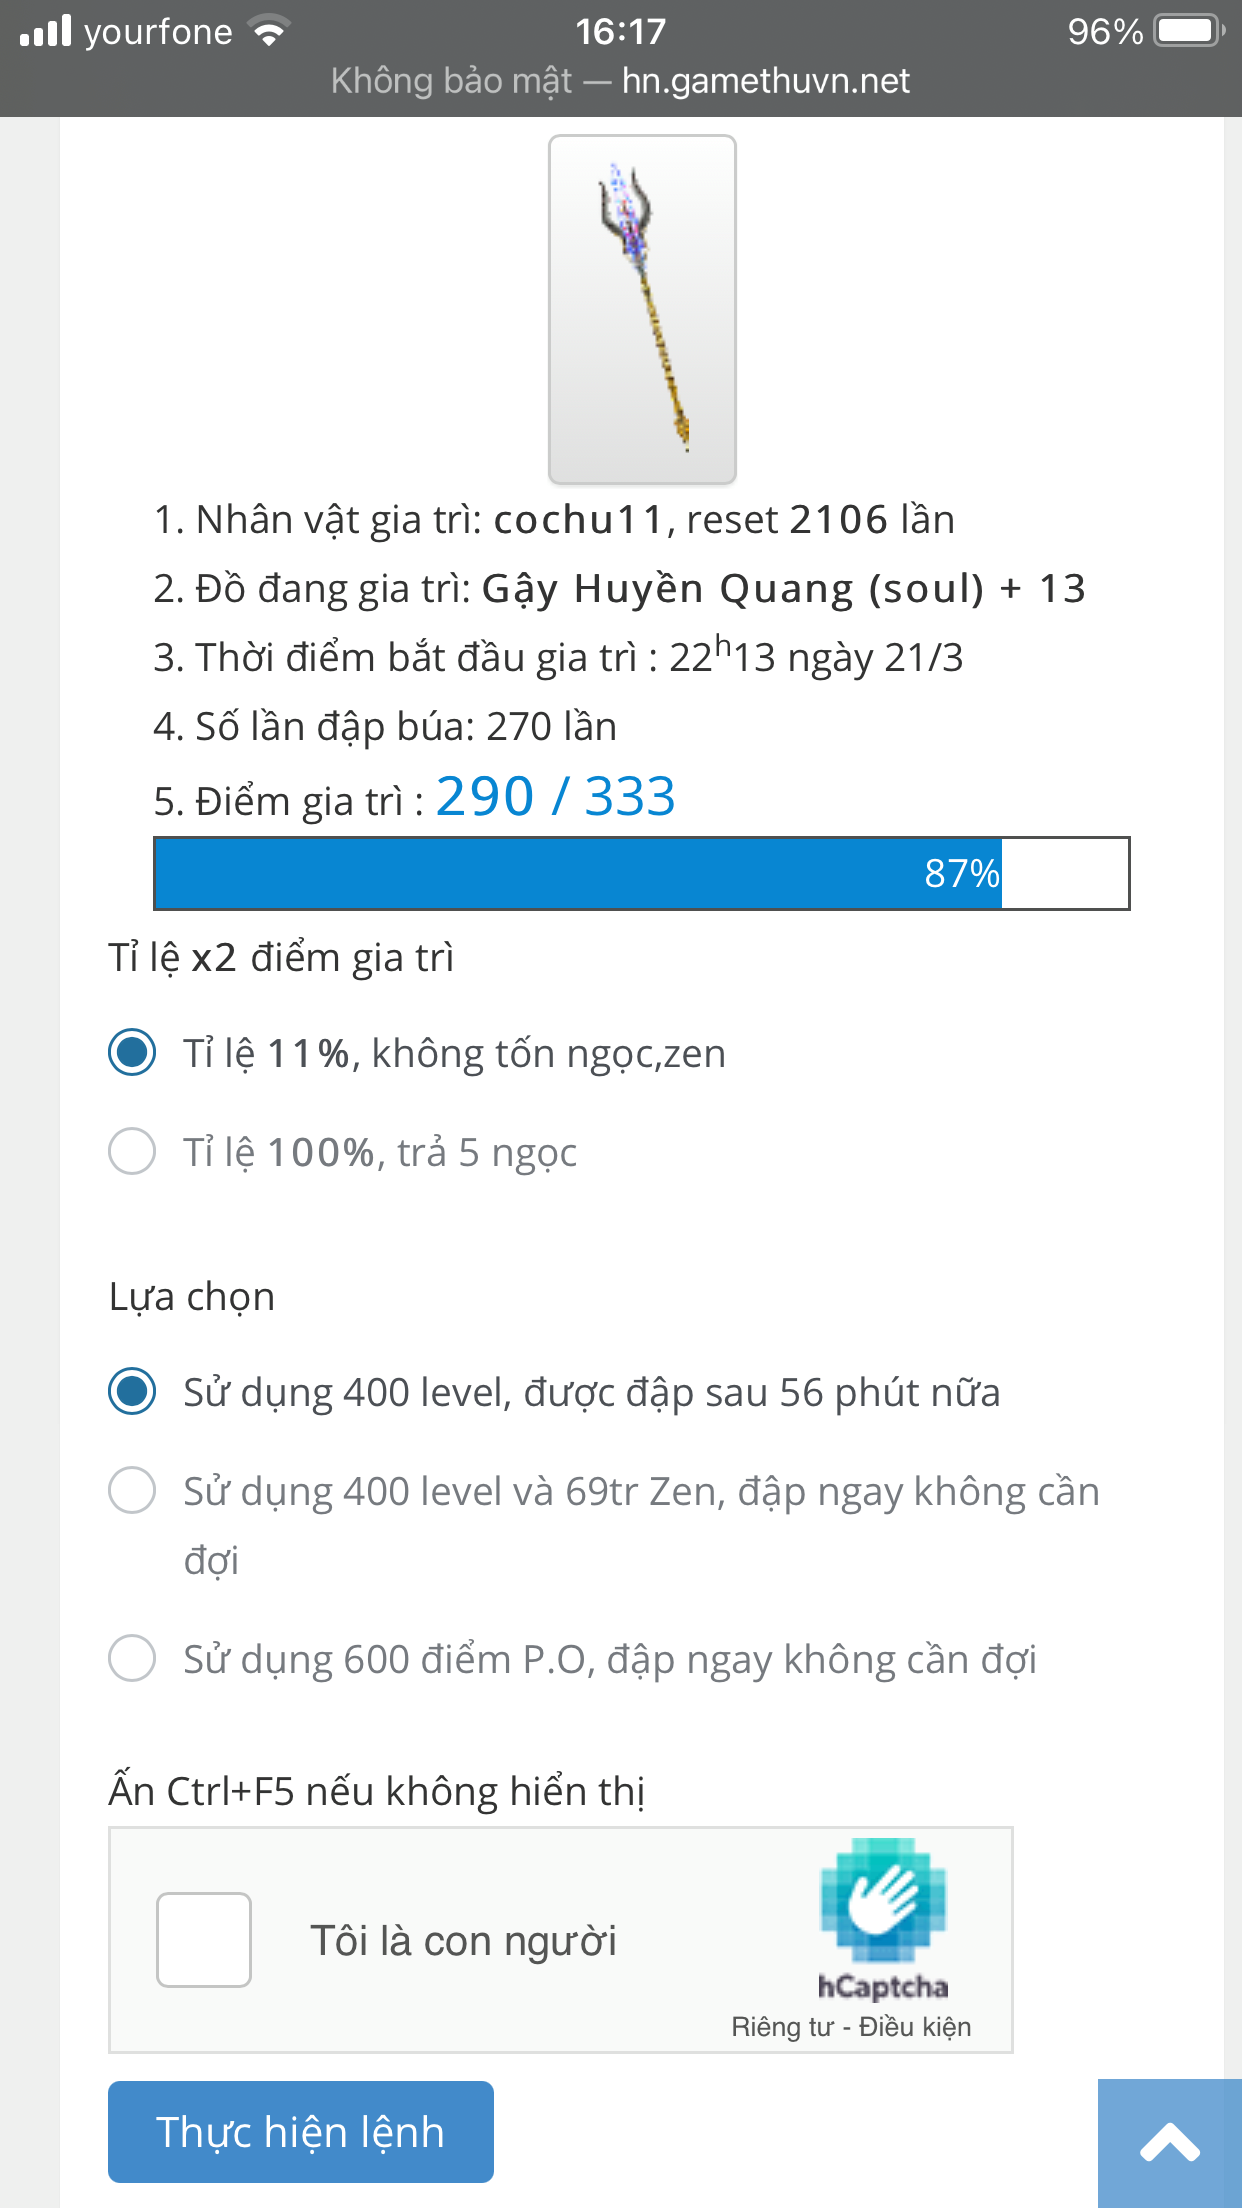Select the 11% rate option
1242x2208 pixels.
point(132,1053)
